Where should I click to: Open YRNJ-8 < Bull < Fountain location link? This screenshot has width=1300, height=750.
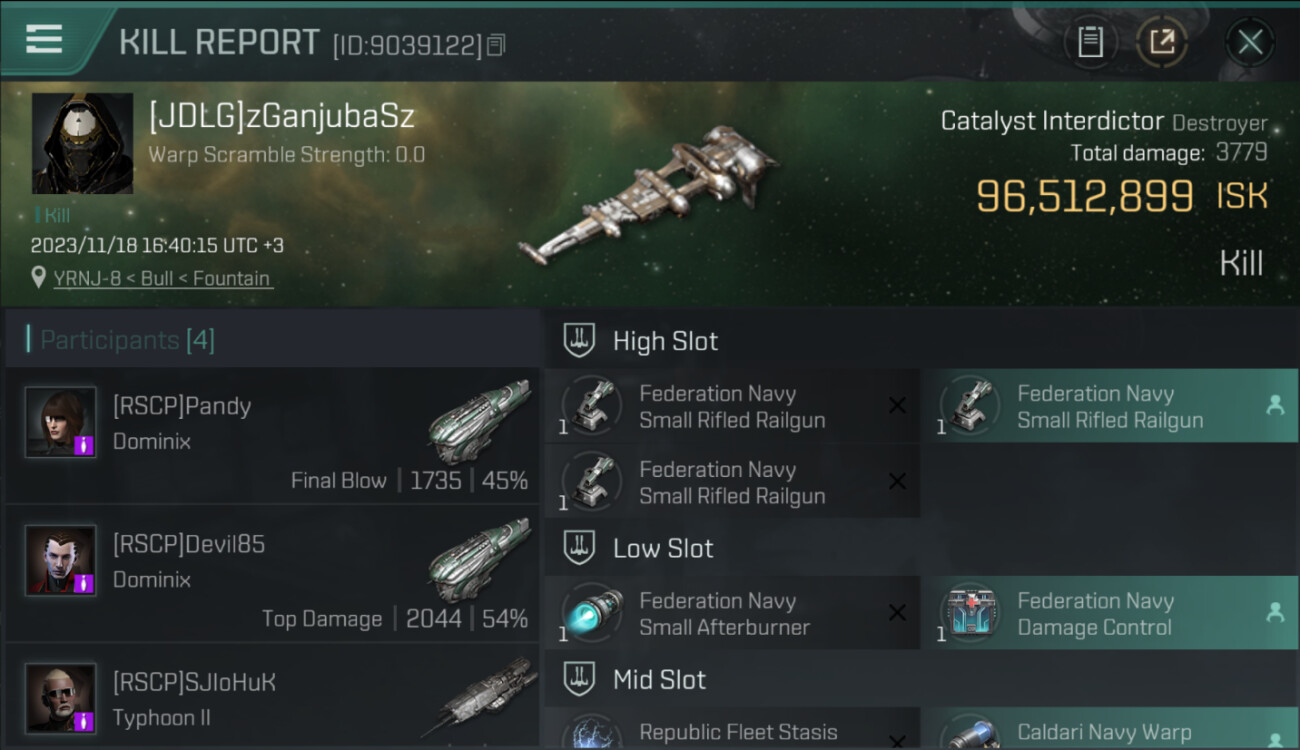coord(162,279)
